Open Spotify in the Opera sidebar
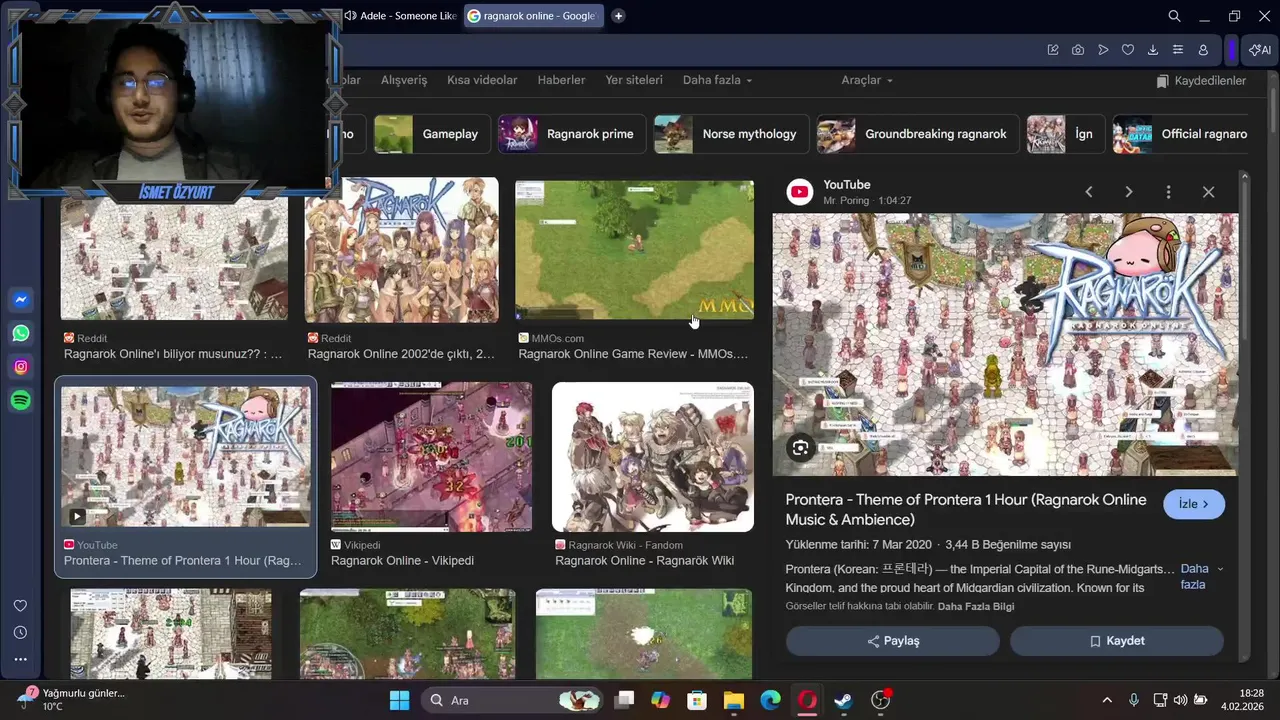The image size is (1280, 720). [x=21, y=400]
